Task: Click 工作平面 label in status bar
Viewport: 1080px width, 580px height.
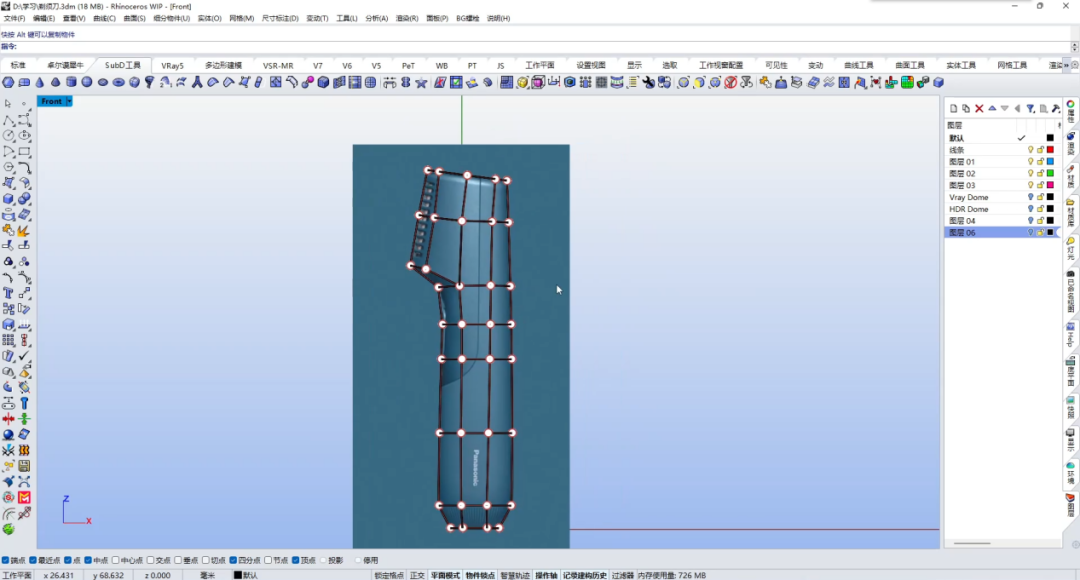Action: pos(15,576)
